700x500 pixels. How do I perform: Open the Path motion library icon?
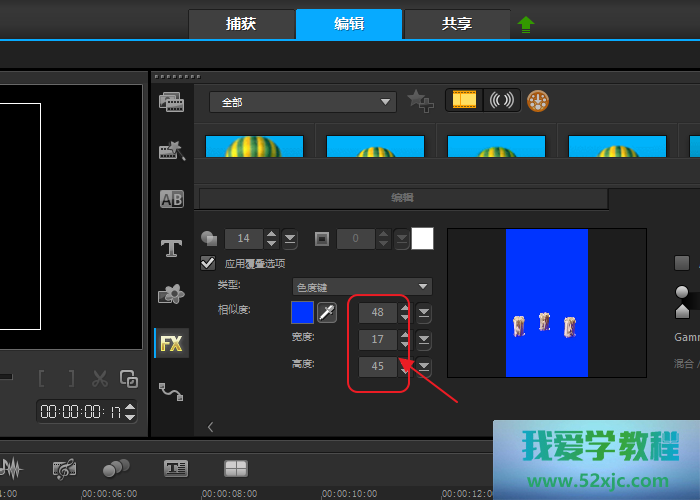tap(171, 391)
